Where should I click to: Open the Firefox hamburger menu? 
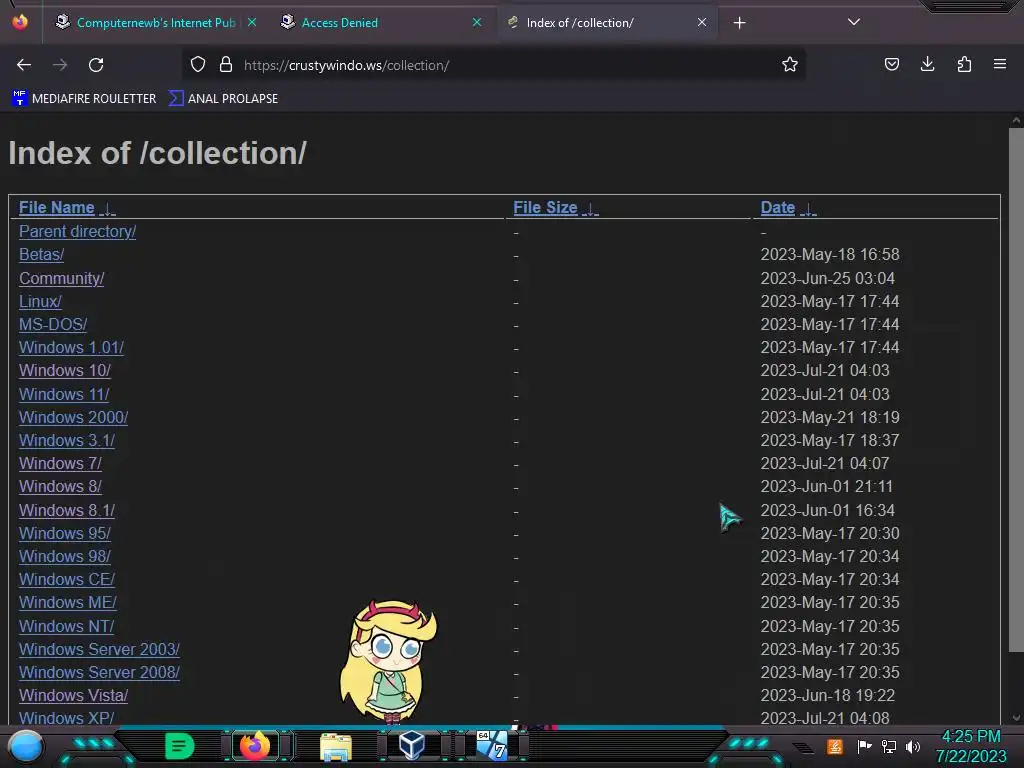click(x=1000, y=65)
